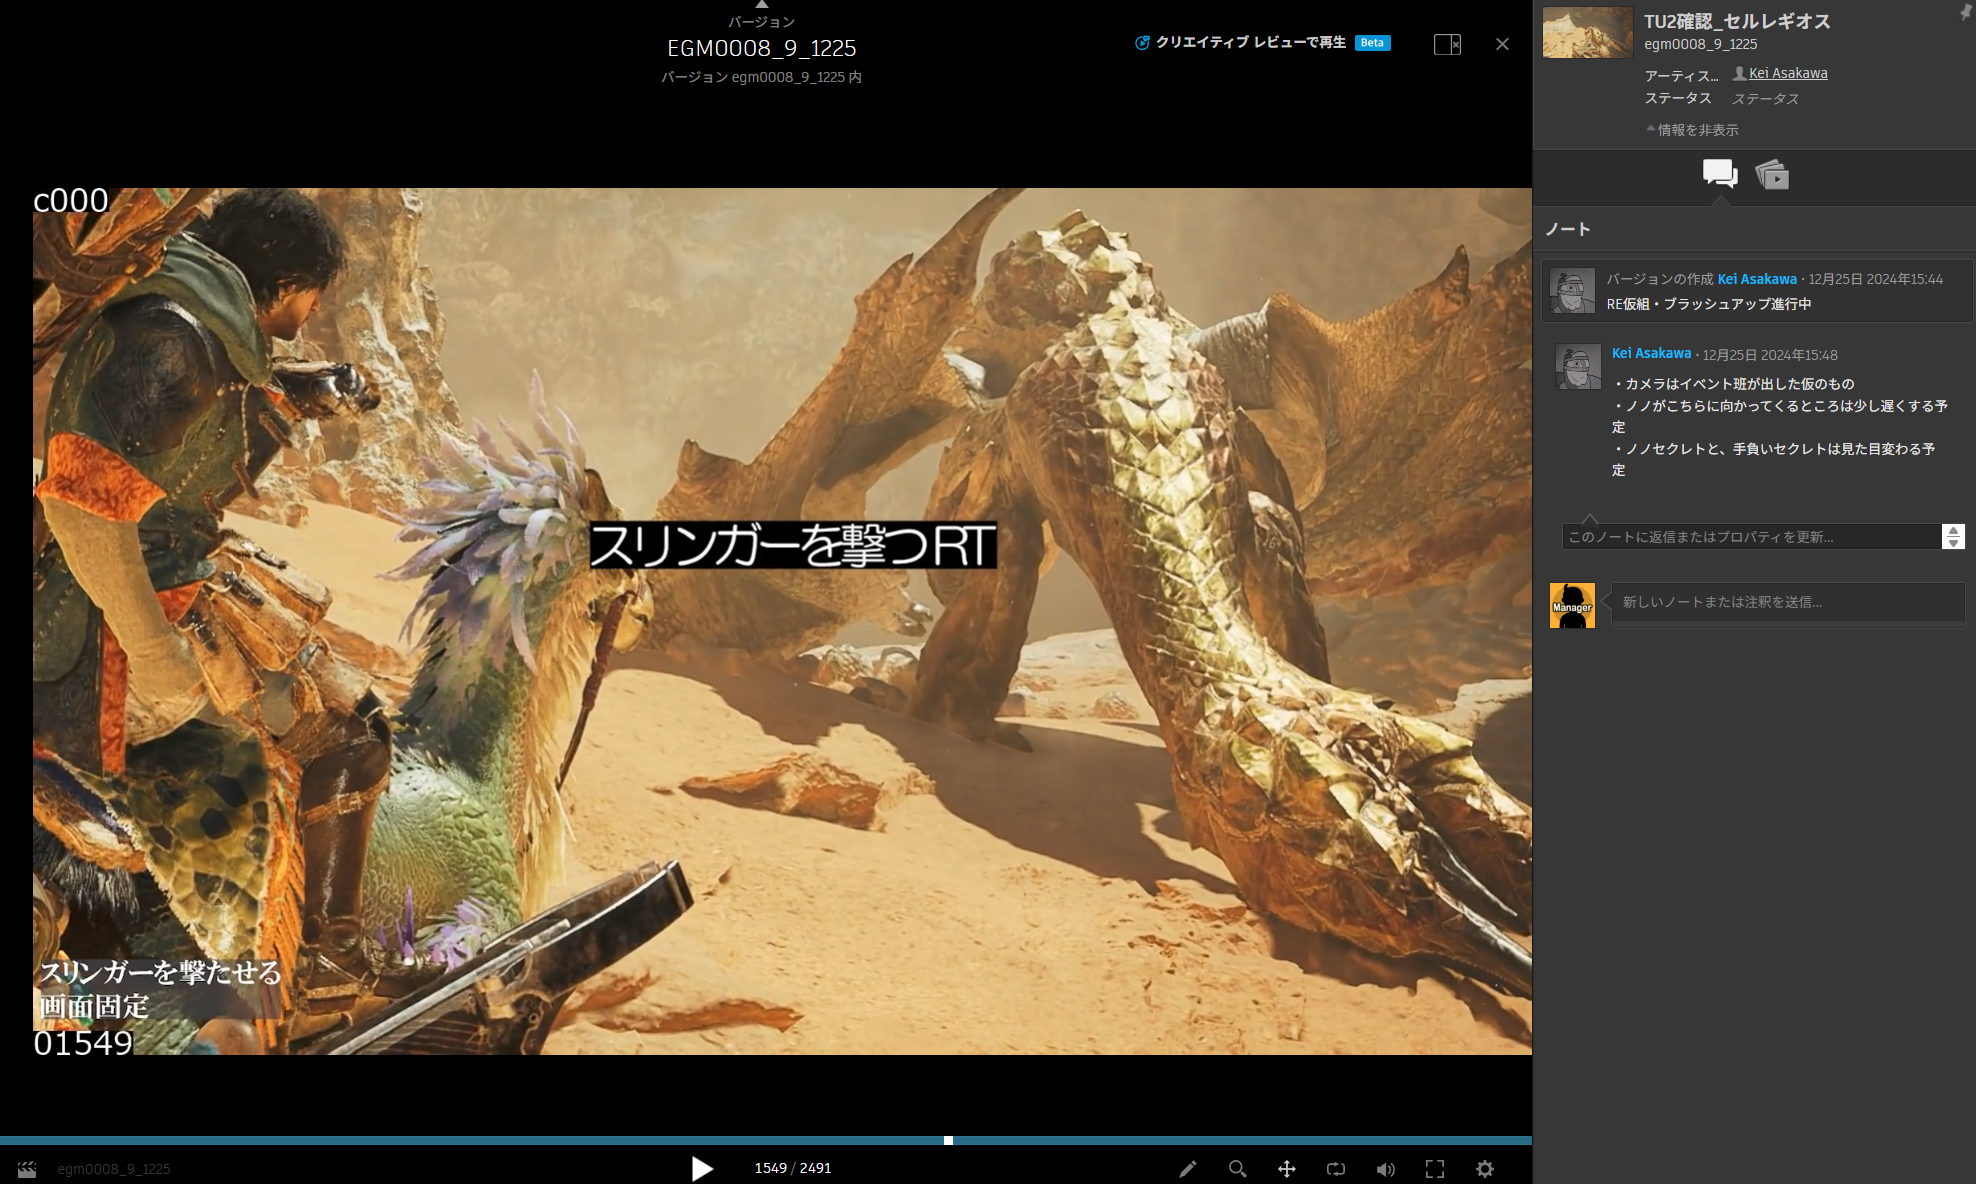Collapse details with 情報を非表示
Viewport: 1976px width, 1184px height.
coord(1692,130)
